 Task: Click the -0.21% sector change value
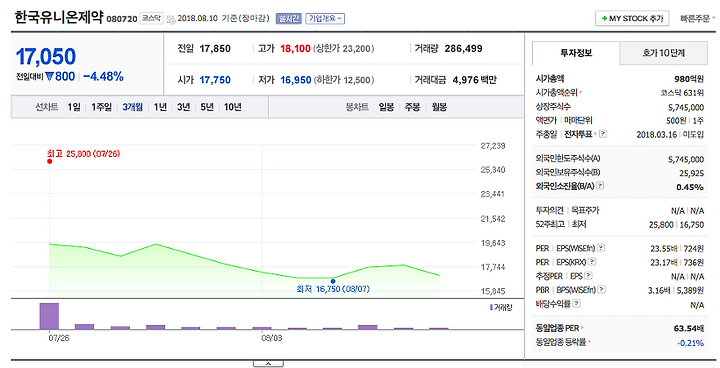click(691, 343)
